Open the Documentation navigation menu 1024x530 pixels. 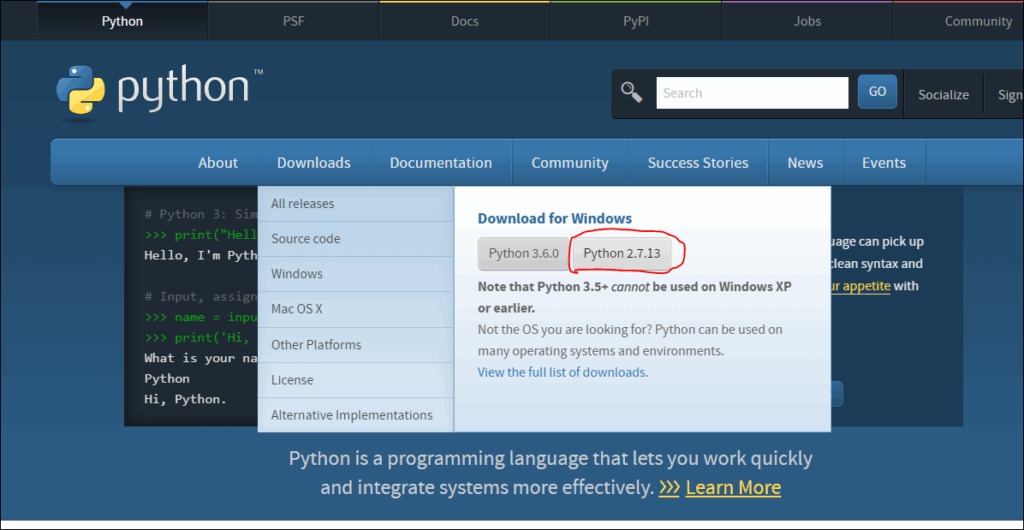pos(441,163)
